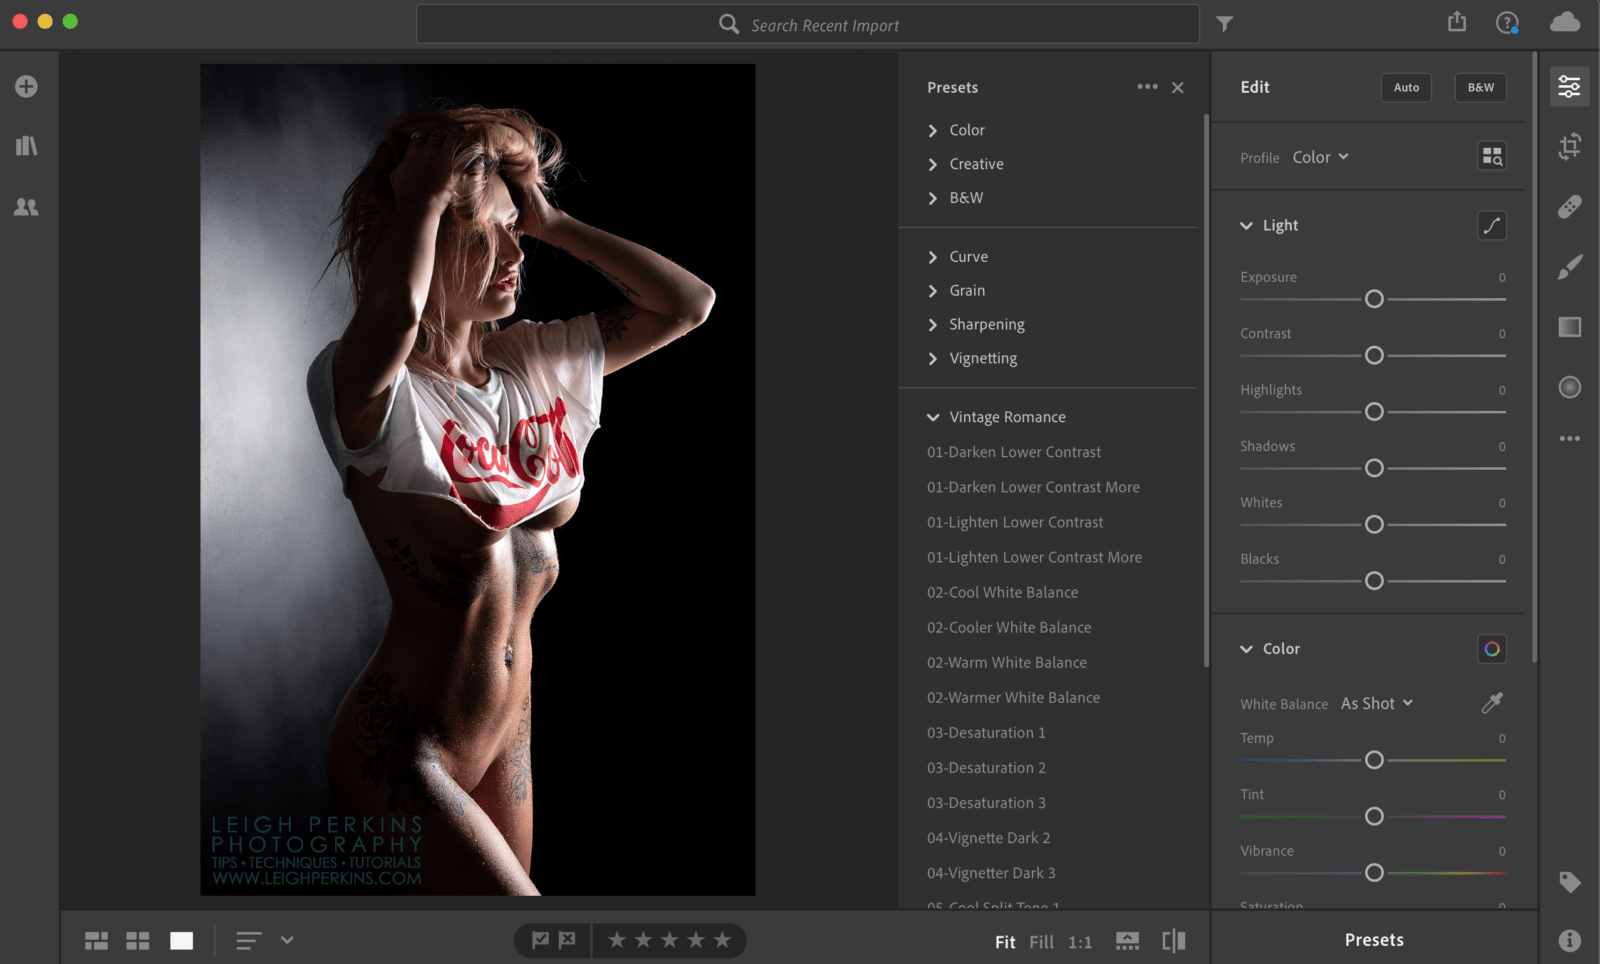Click the Presets button at bottom
This screenshot has height=964, width=1600.
pyautogui.click(x=1374, y=940)
